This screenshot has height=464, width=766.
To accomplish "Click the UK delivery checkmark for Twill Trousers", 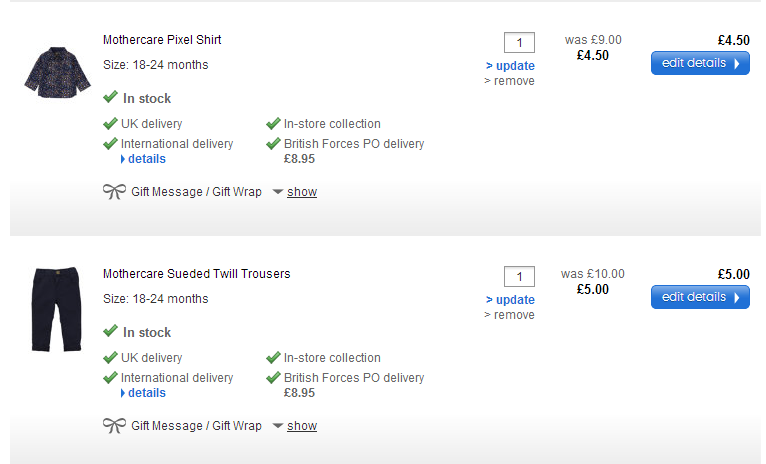I will (x=110, y=358).
